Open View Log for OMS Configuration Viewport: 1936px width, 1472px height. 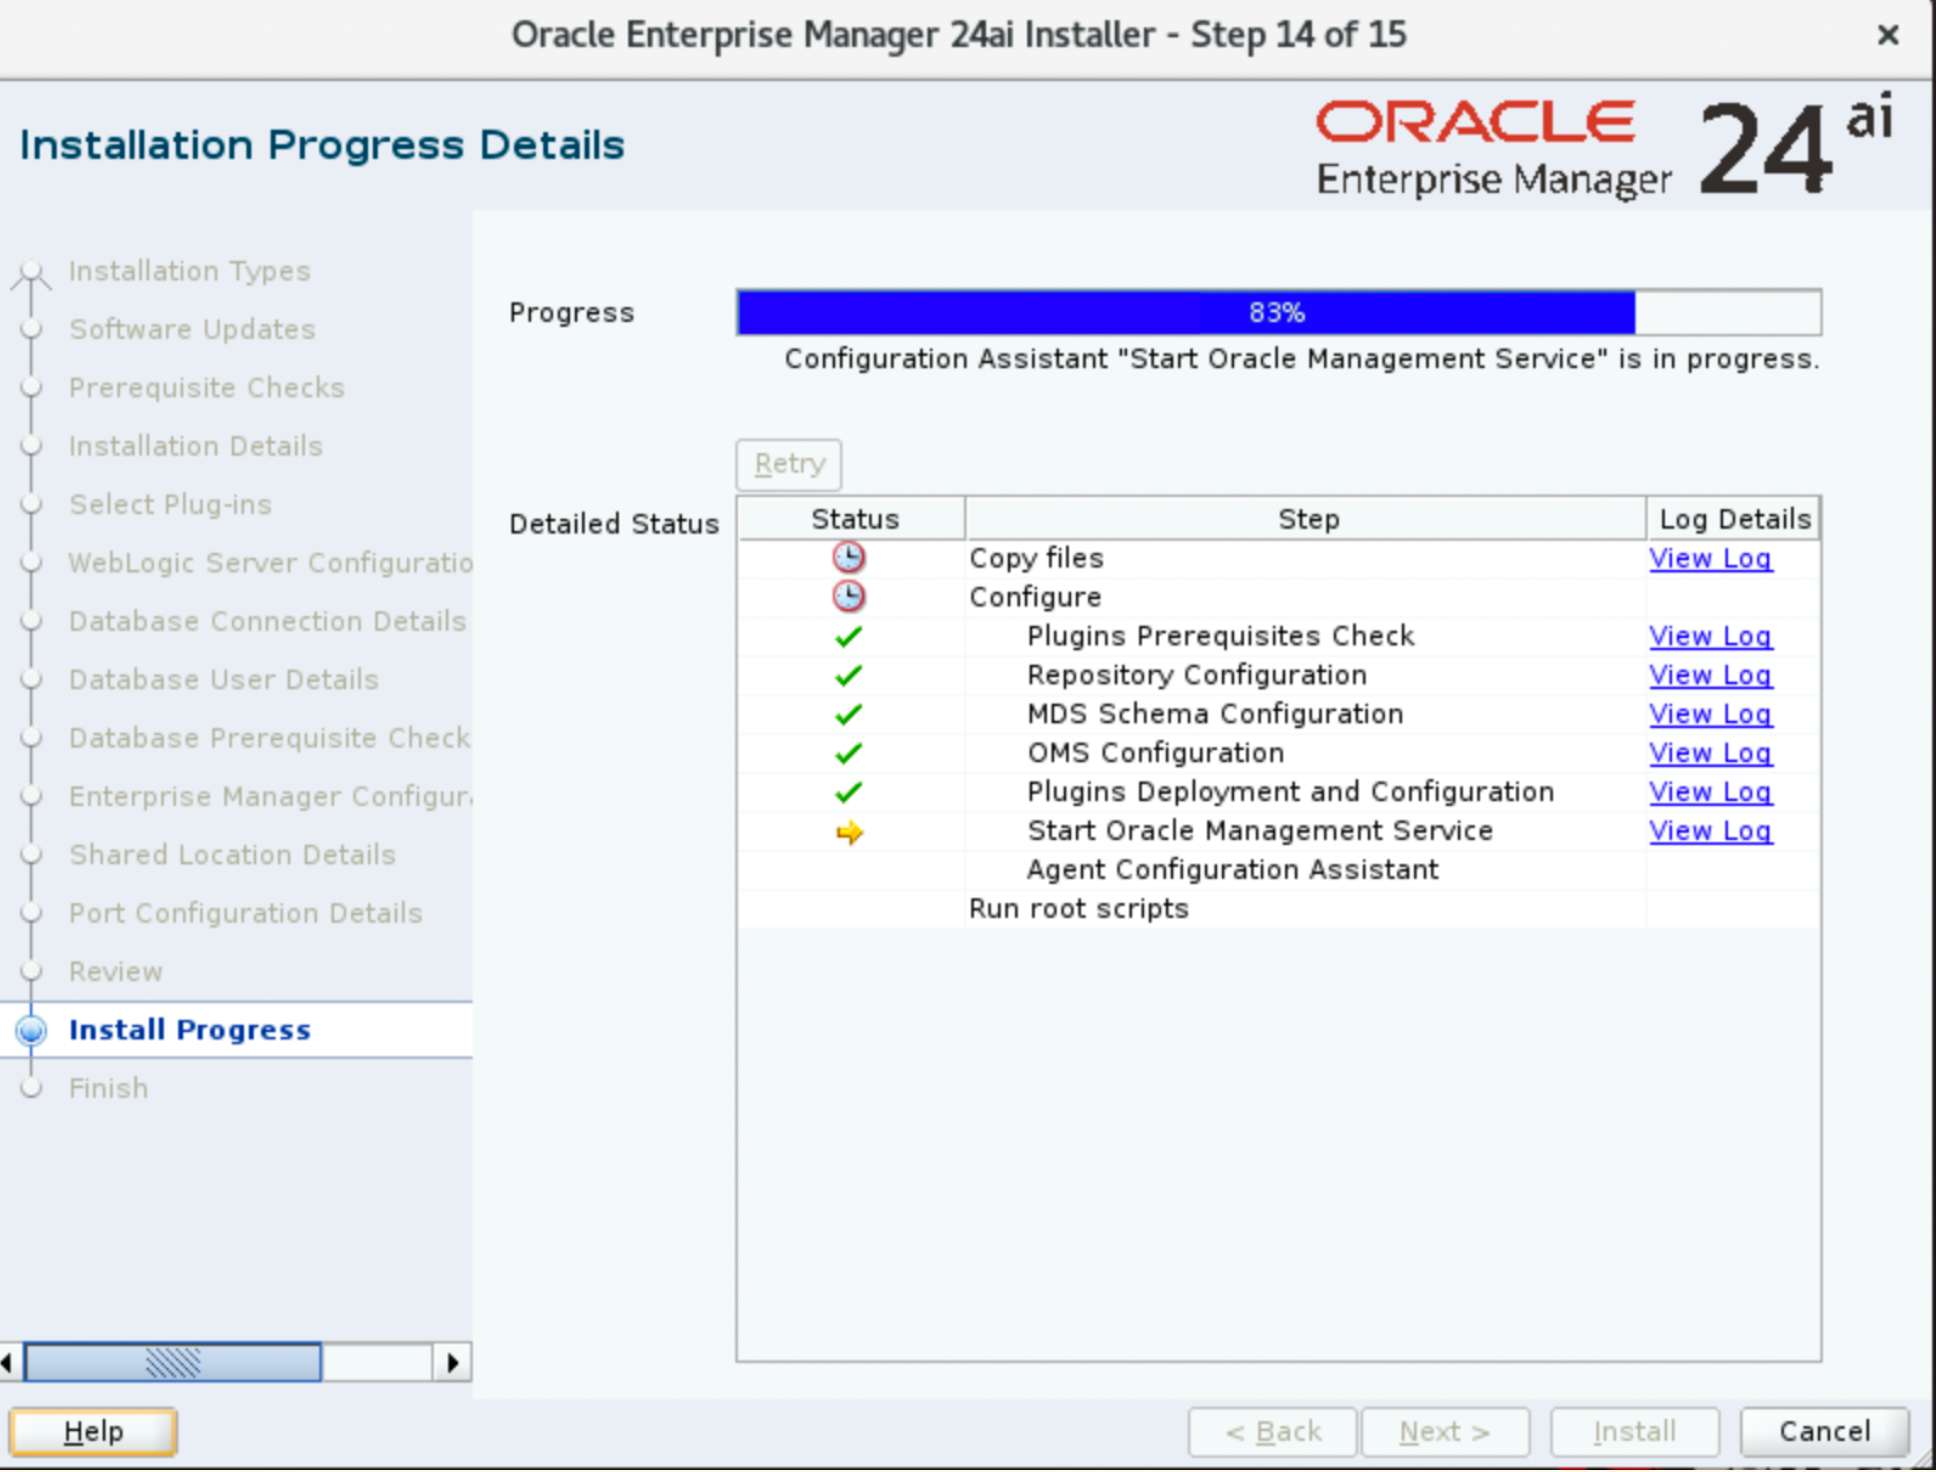pos(1710,753)
